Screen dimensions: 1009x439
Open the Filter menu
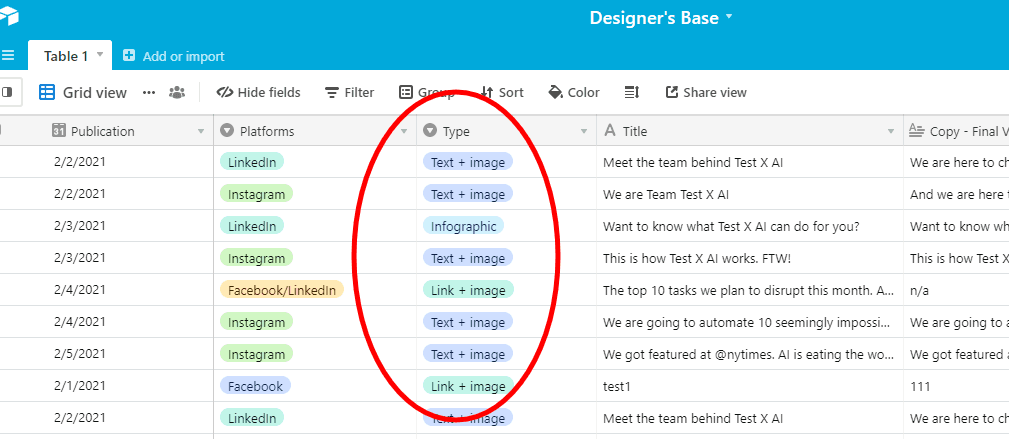(349, 92)
